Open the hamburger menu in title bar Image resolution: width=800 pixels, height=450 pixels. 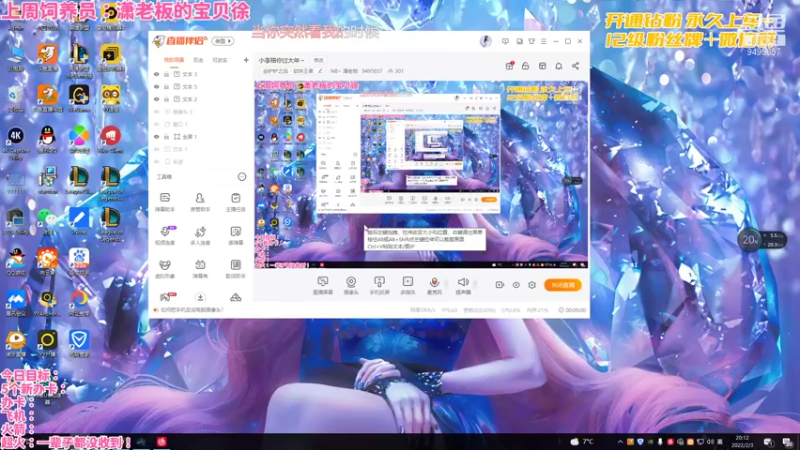pos(544,41)
